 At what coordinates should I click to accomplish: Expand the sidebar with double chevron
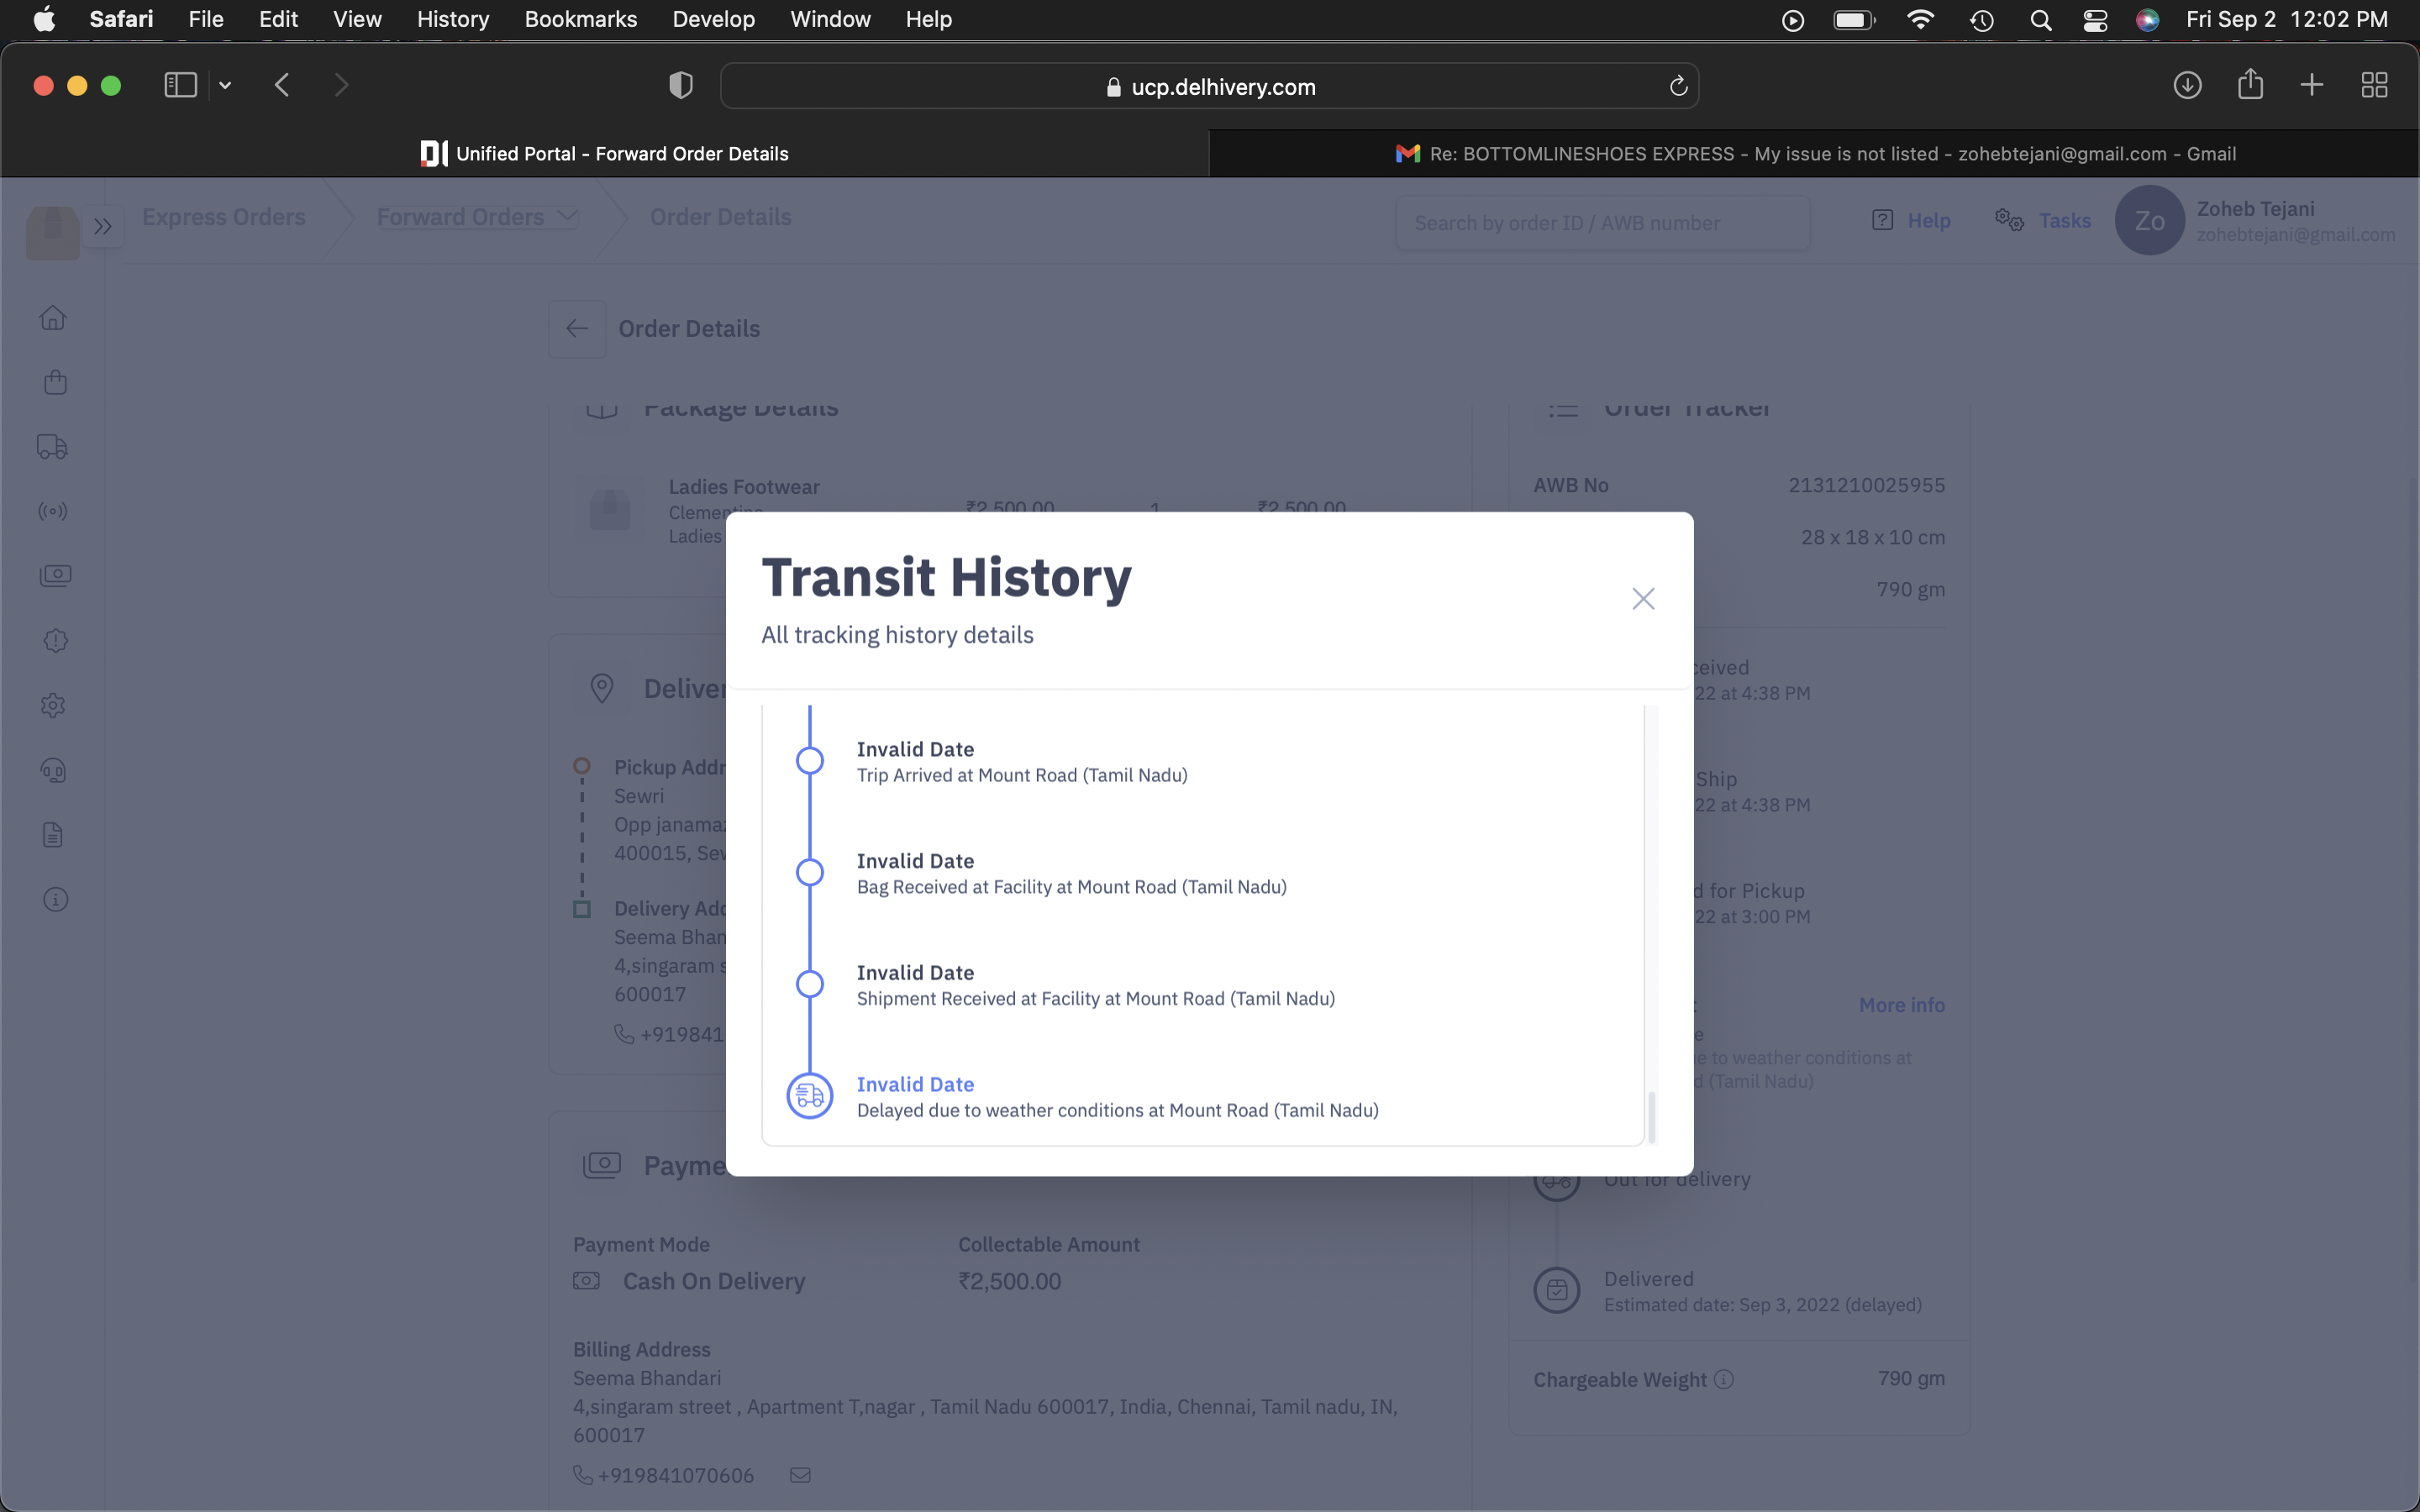coord(102,226)
